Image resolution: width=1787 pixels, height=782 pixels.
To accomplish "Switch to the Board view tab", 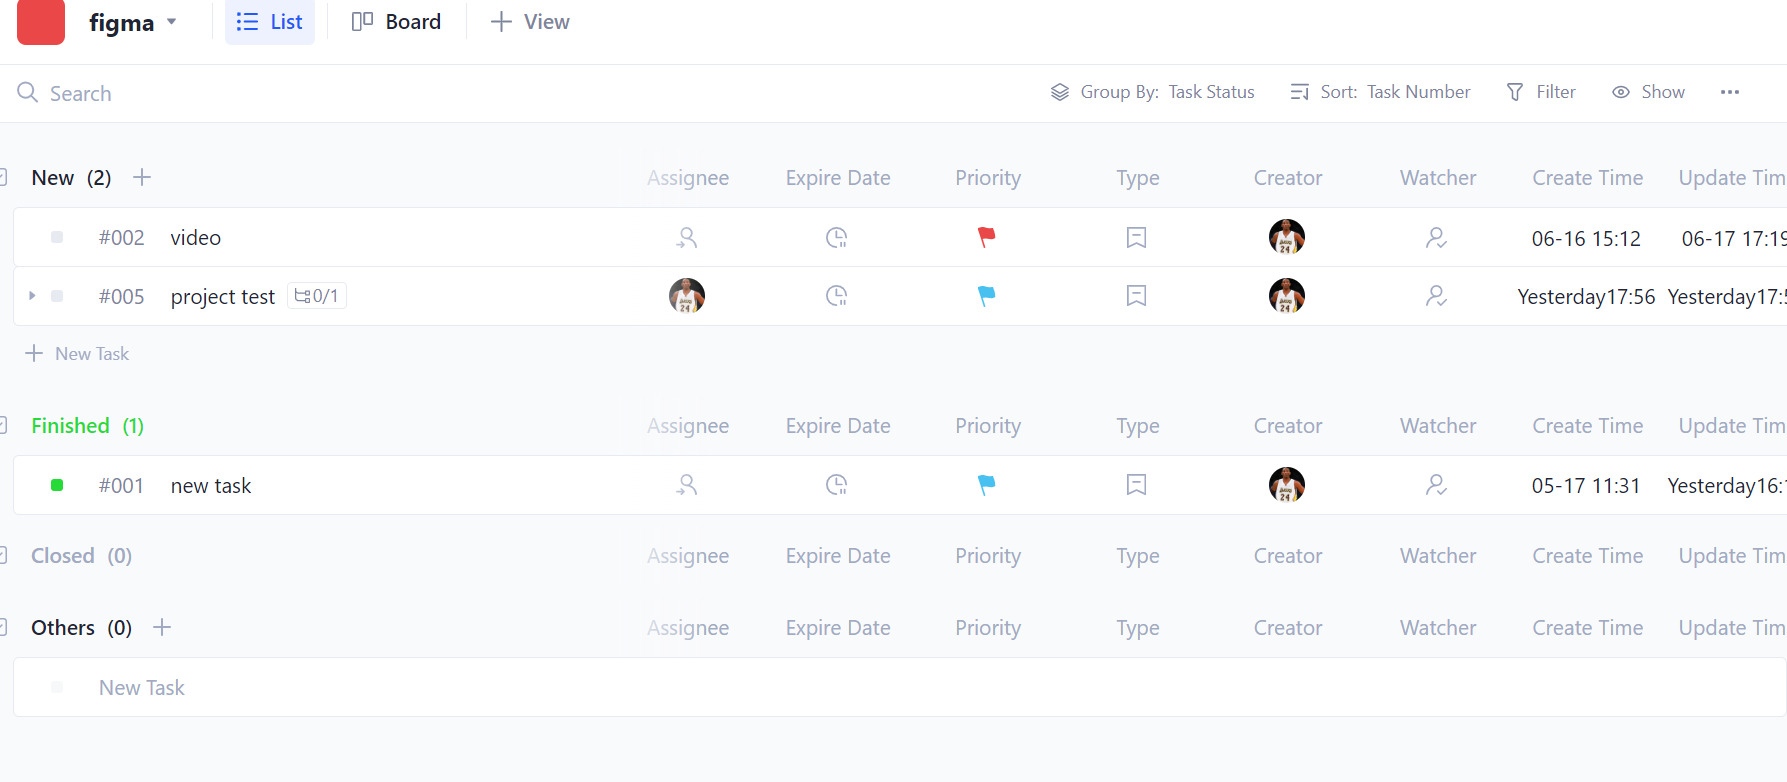I will [x=396, y=22].
